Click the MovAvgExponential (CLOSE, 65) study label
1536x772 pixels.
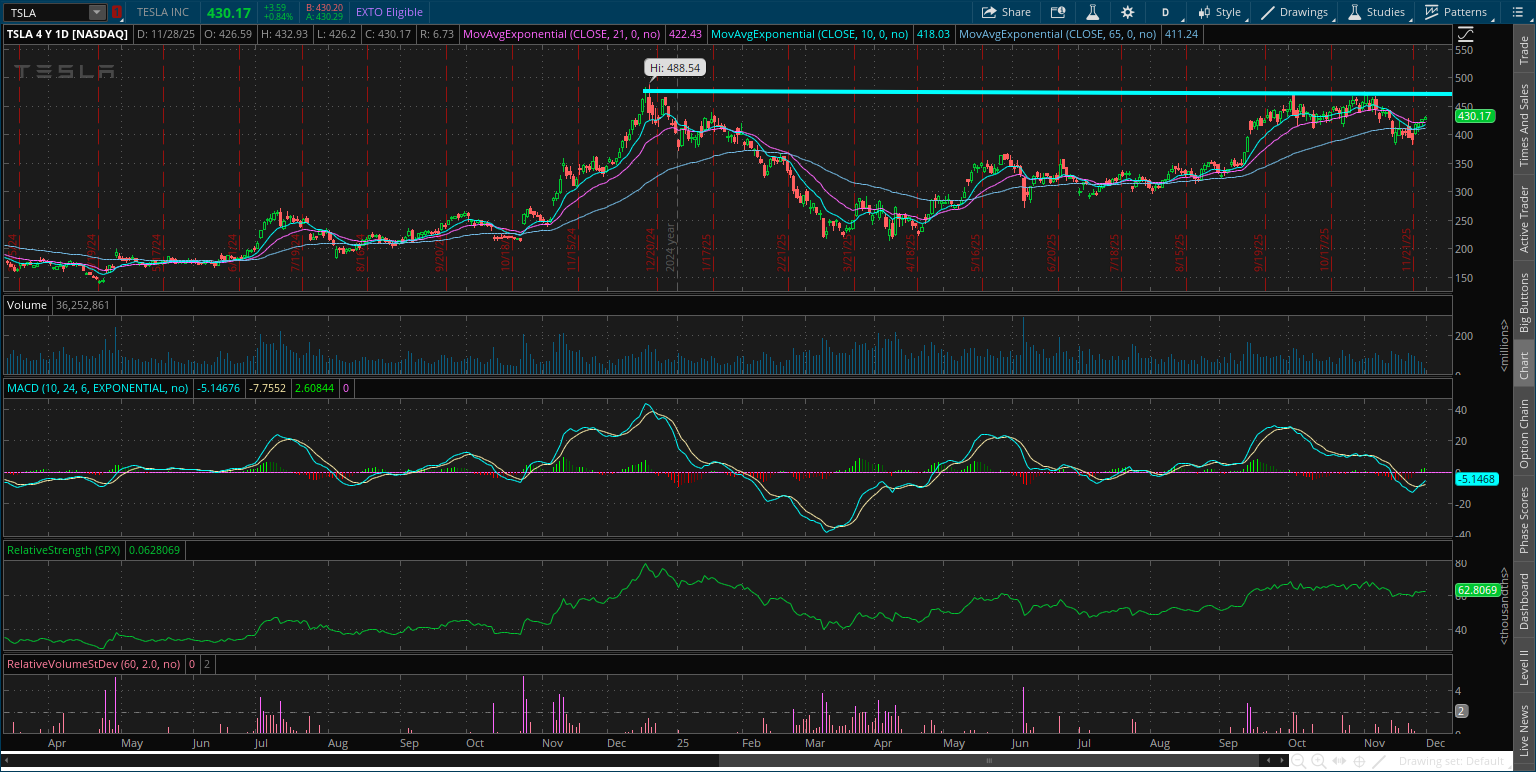1058,34
